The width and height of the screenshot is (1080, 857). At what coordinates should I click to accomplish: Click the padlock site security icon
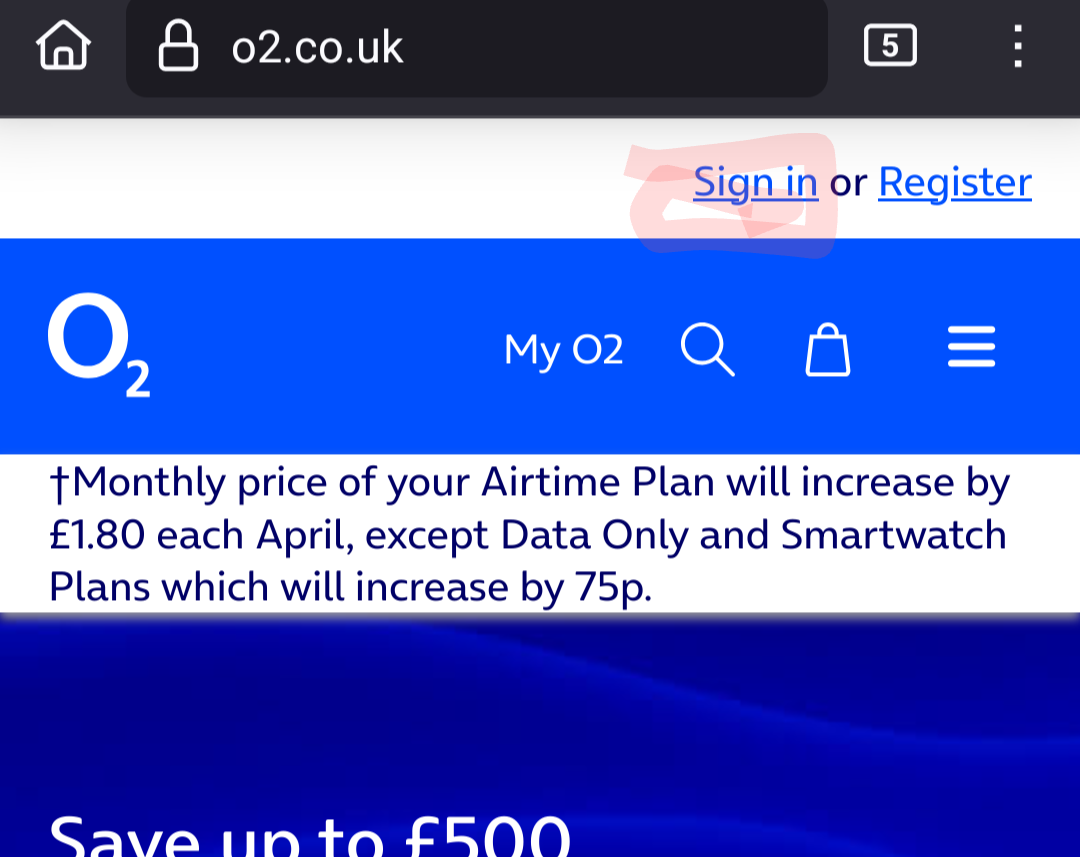point(178,46)
